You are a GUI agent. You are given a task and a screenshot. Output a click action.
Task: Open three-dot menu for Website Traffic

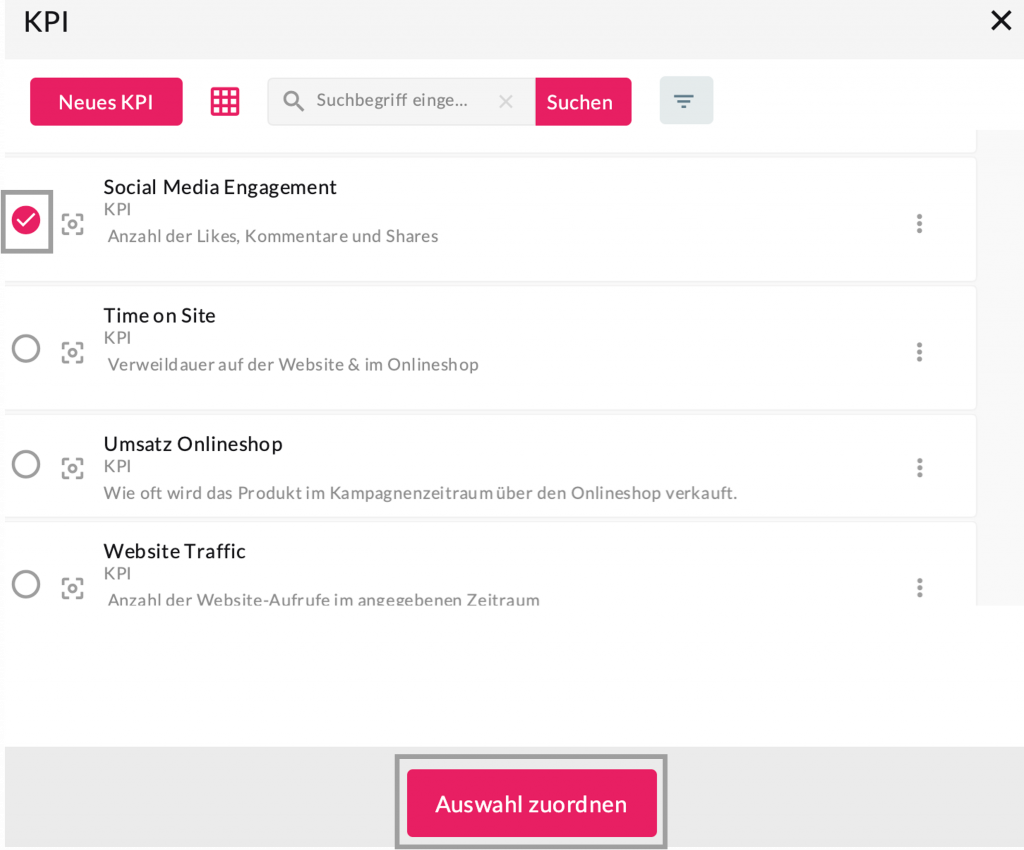919,588
